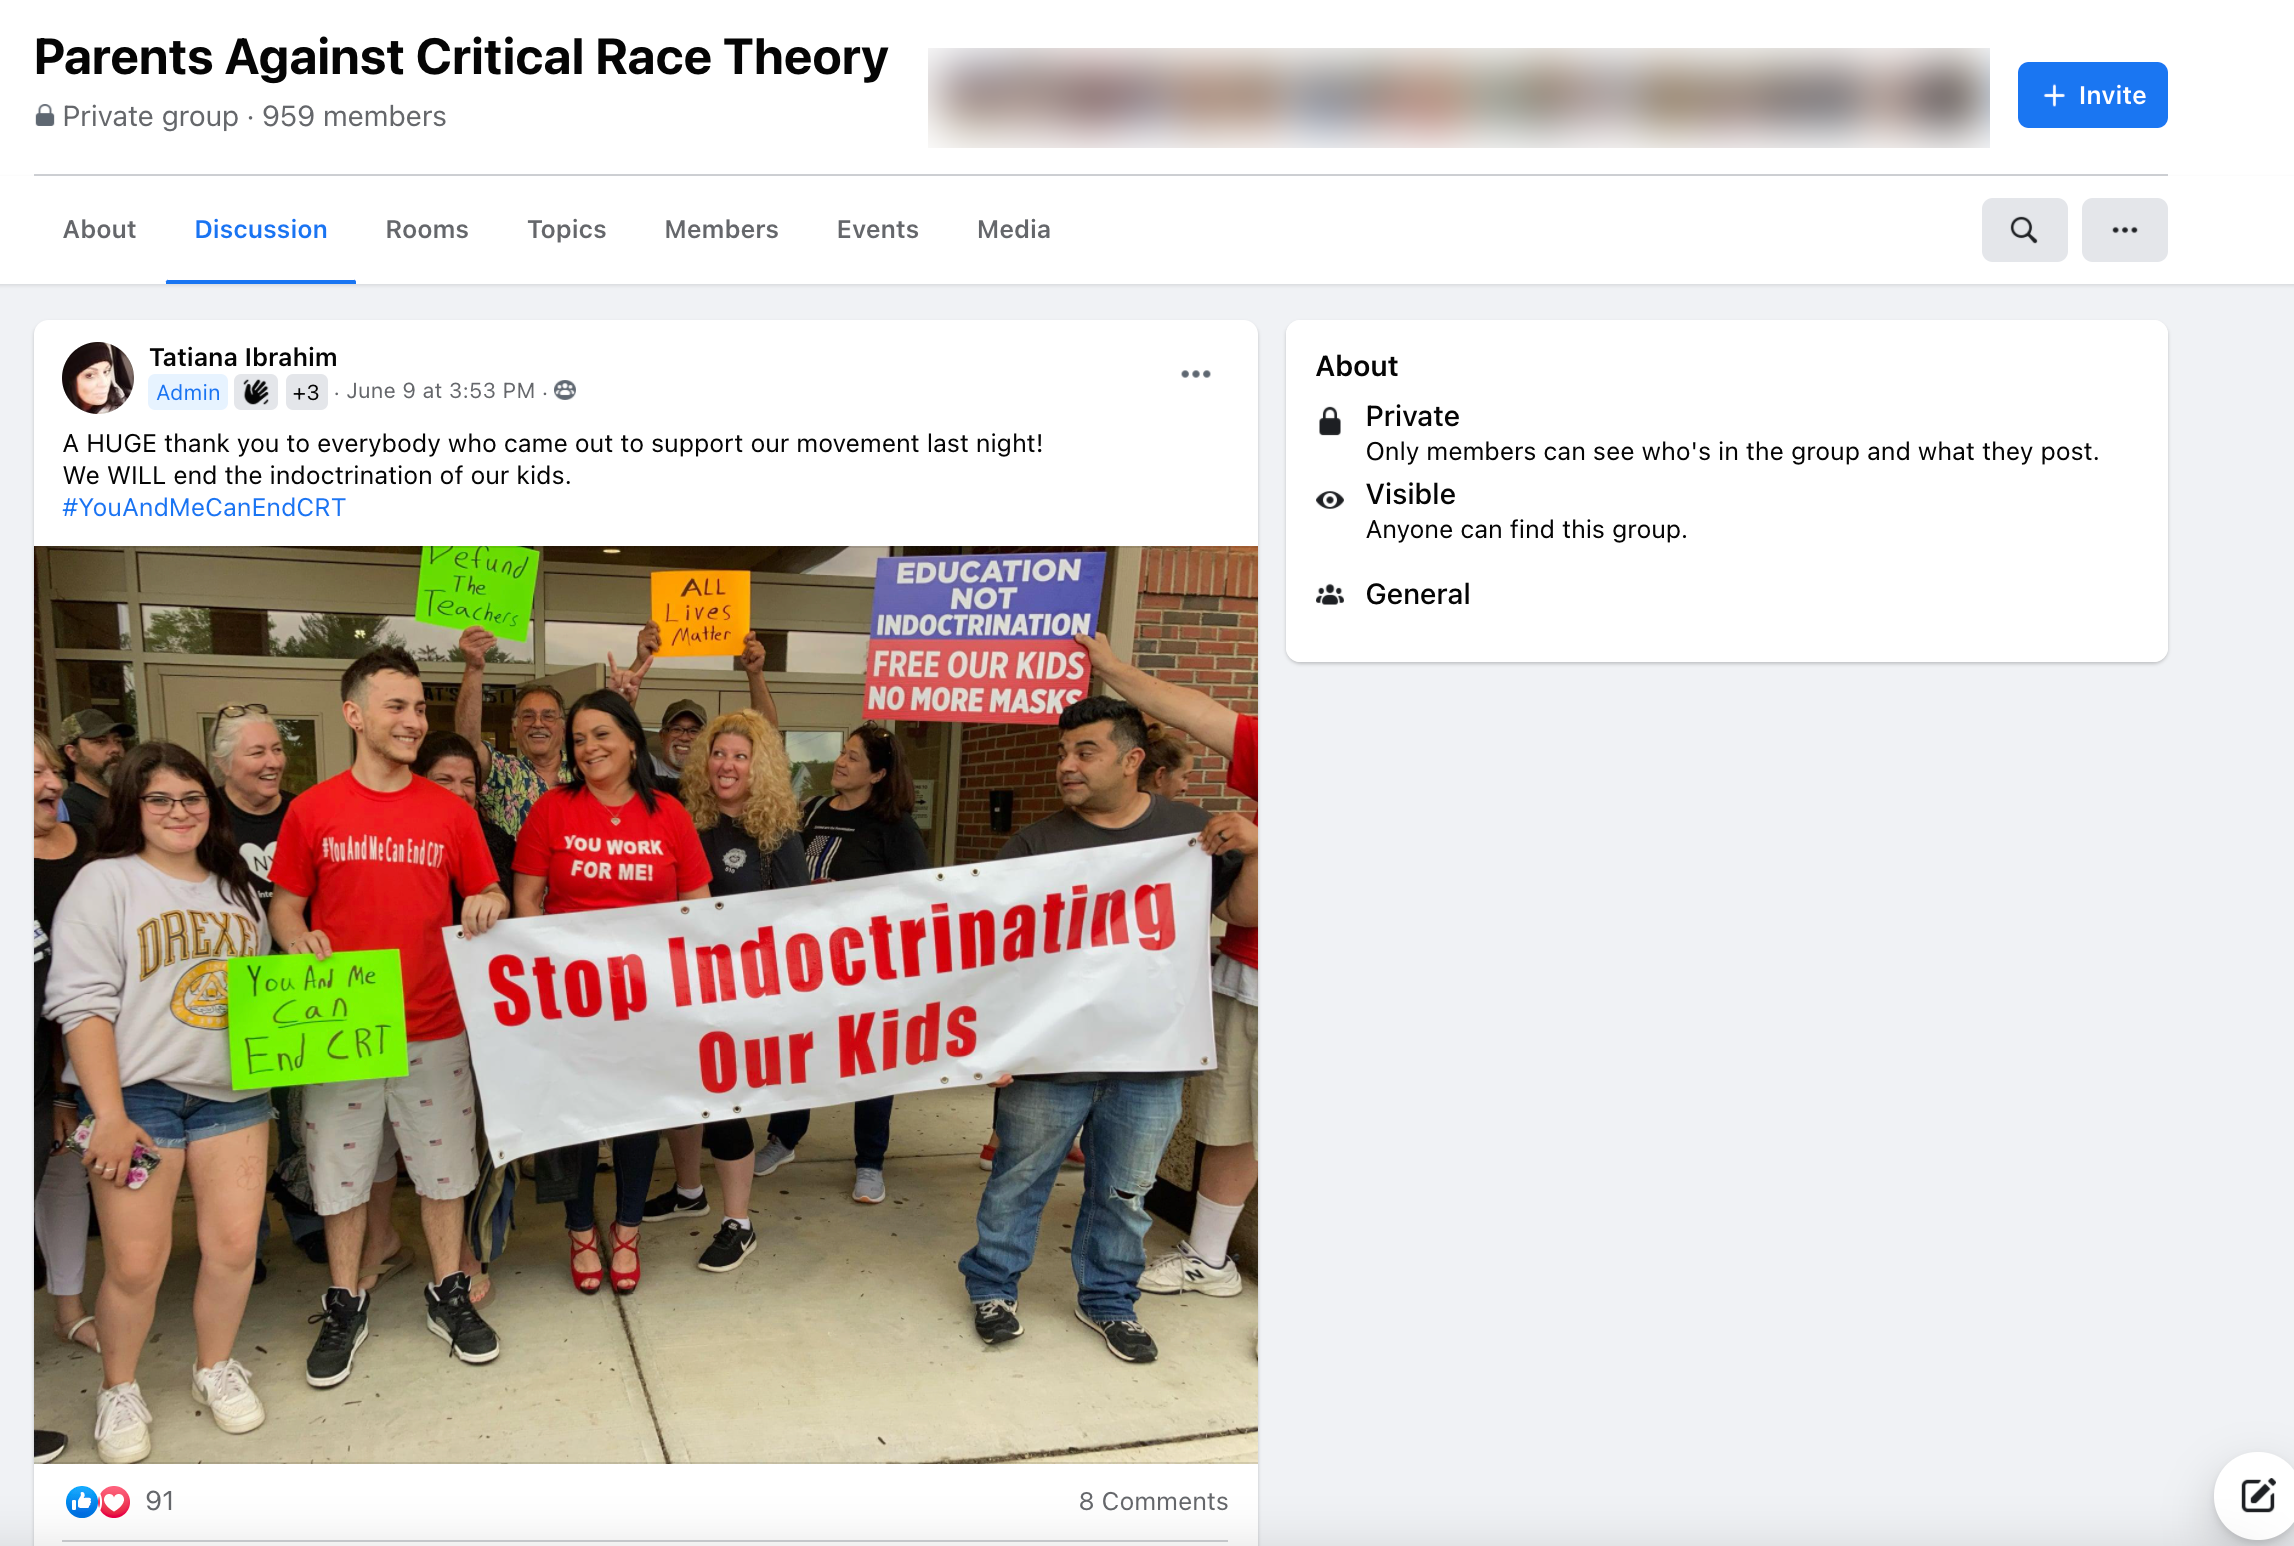This screenshot has height=1546, width=2294.
Task: Switch to the Media tab
Action: (x=1013, y=229)
